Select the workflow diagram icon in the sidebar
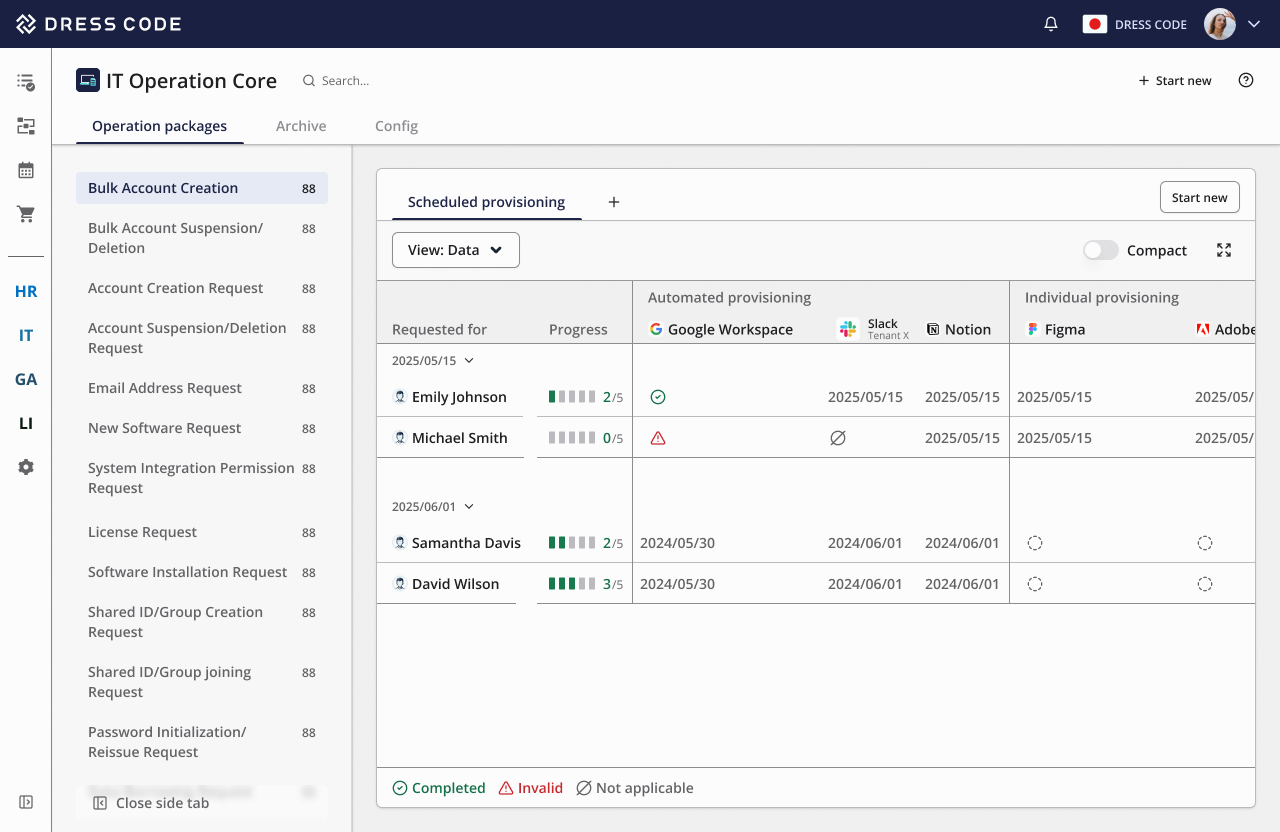1280x832 pixels. [x=25, y=125]
